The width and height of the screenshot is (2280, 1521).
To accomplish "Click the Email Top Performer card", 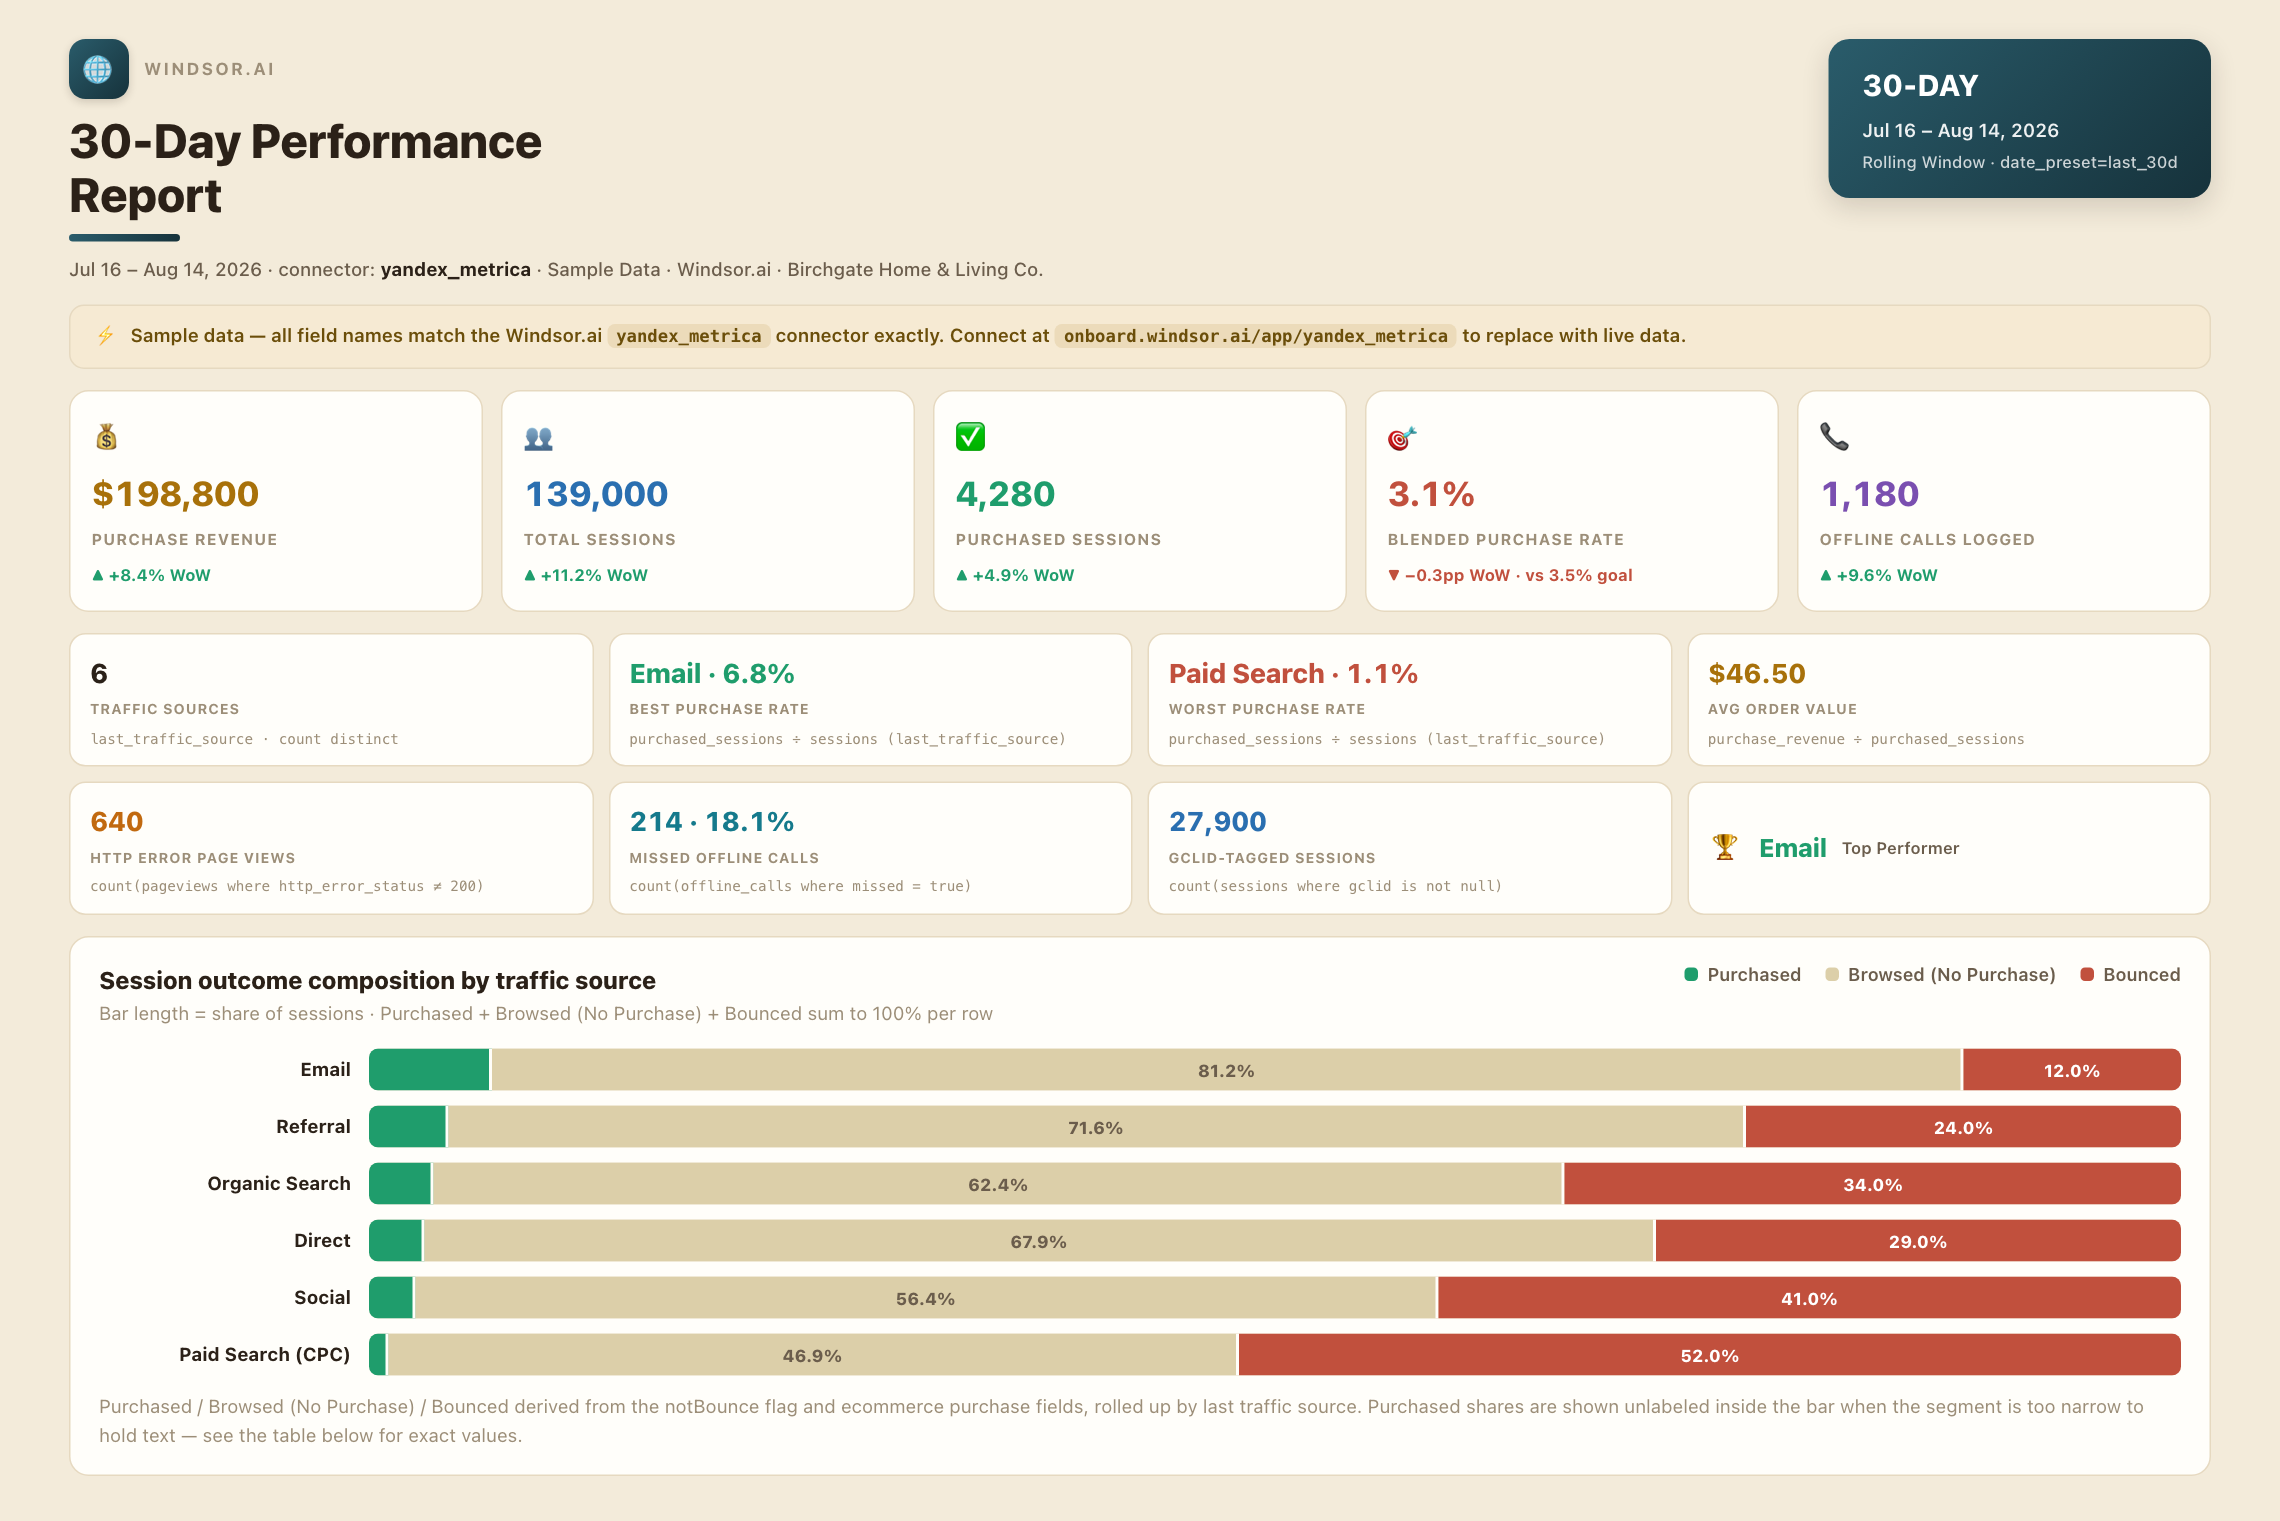I will tap(1949, 848).
